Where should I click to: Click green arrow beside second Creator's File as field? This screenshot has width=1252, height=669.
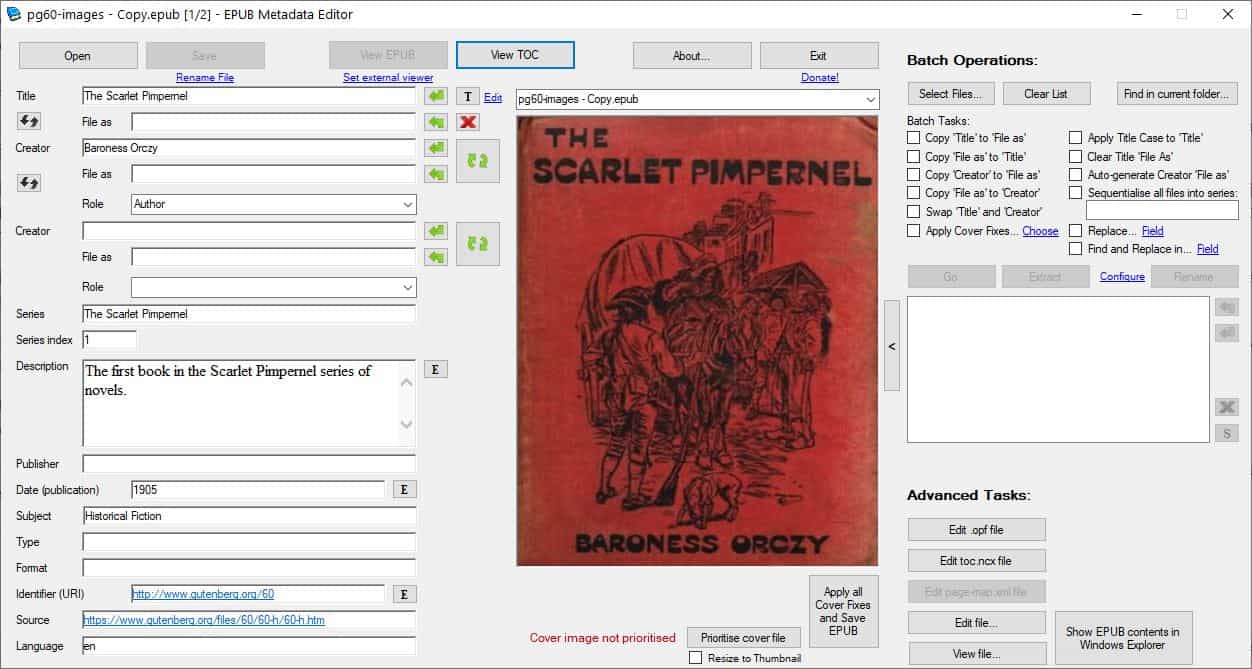click(436, 257)
